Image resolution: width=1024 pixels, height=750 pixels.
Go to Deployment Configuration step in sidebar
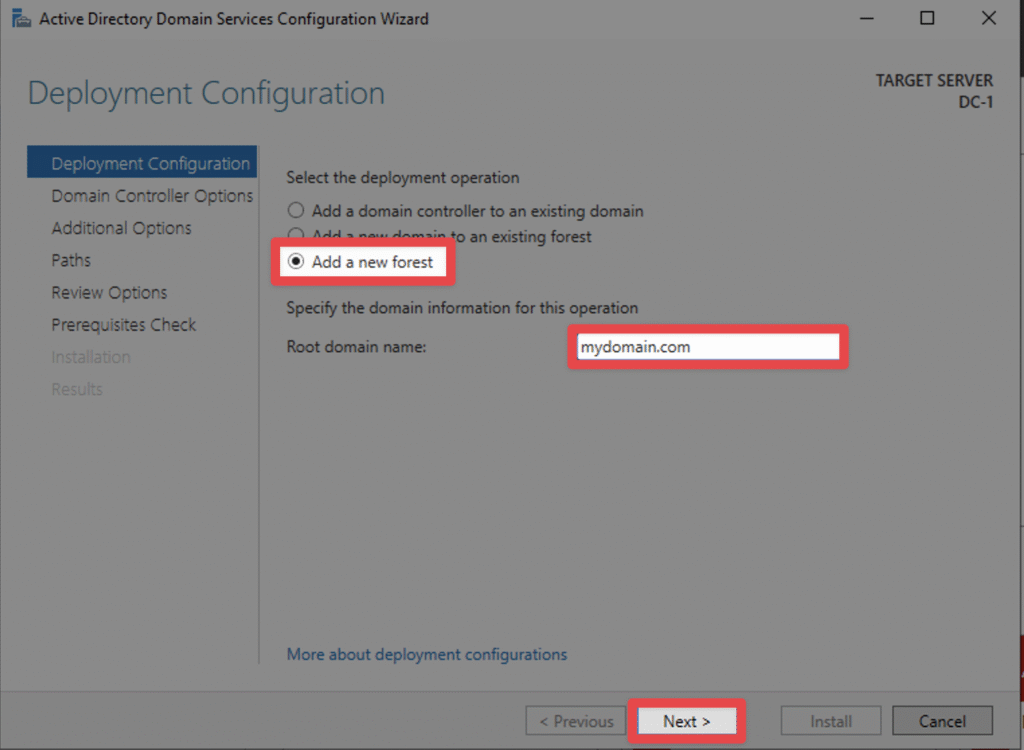click(x=150, y=164)
